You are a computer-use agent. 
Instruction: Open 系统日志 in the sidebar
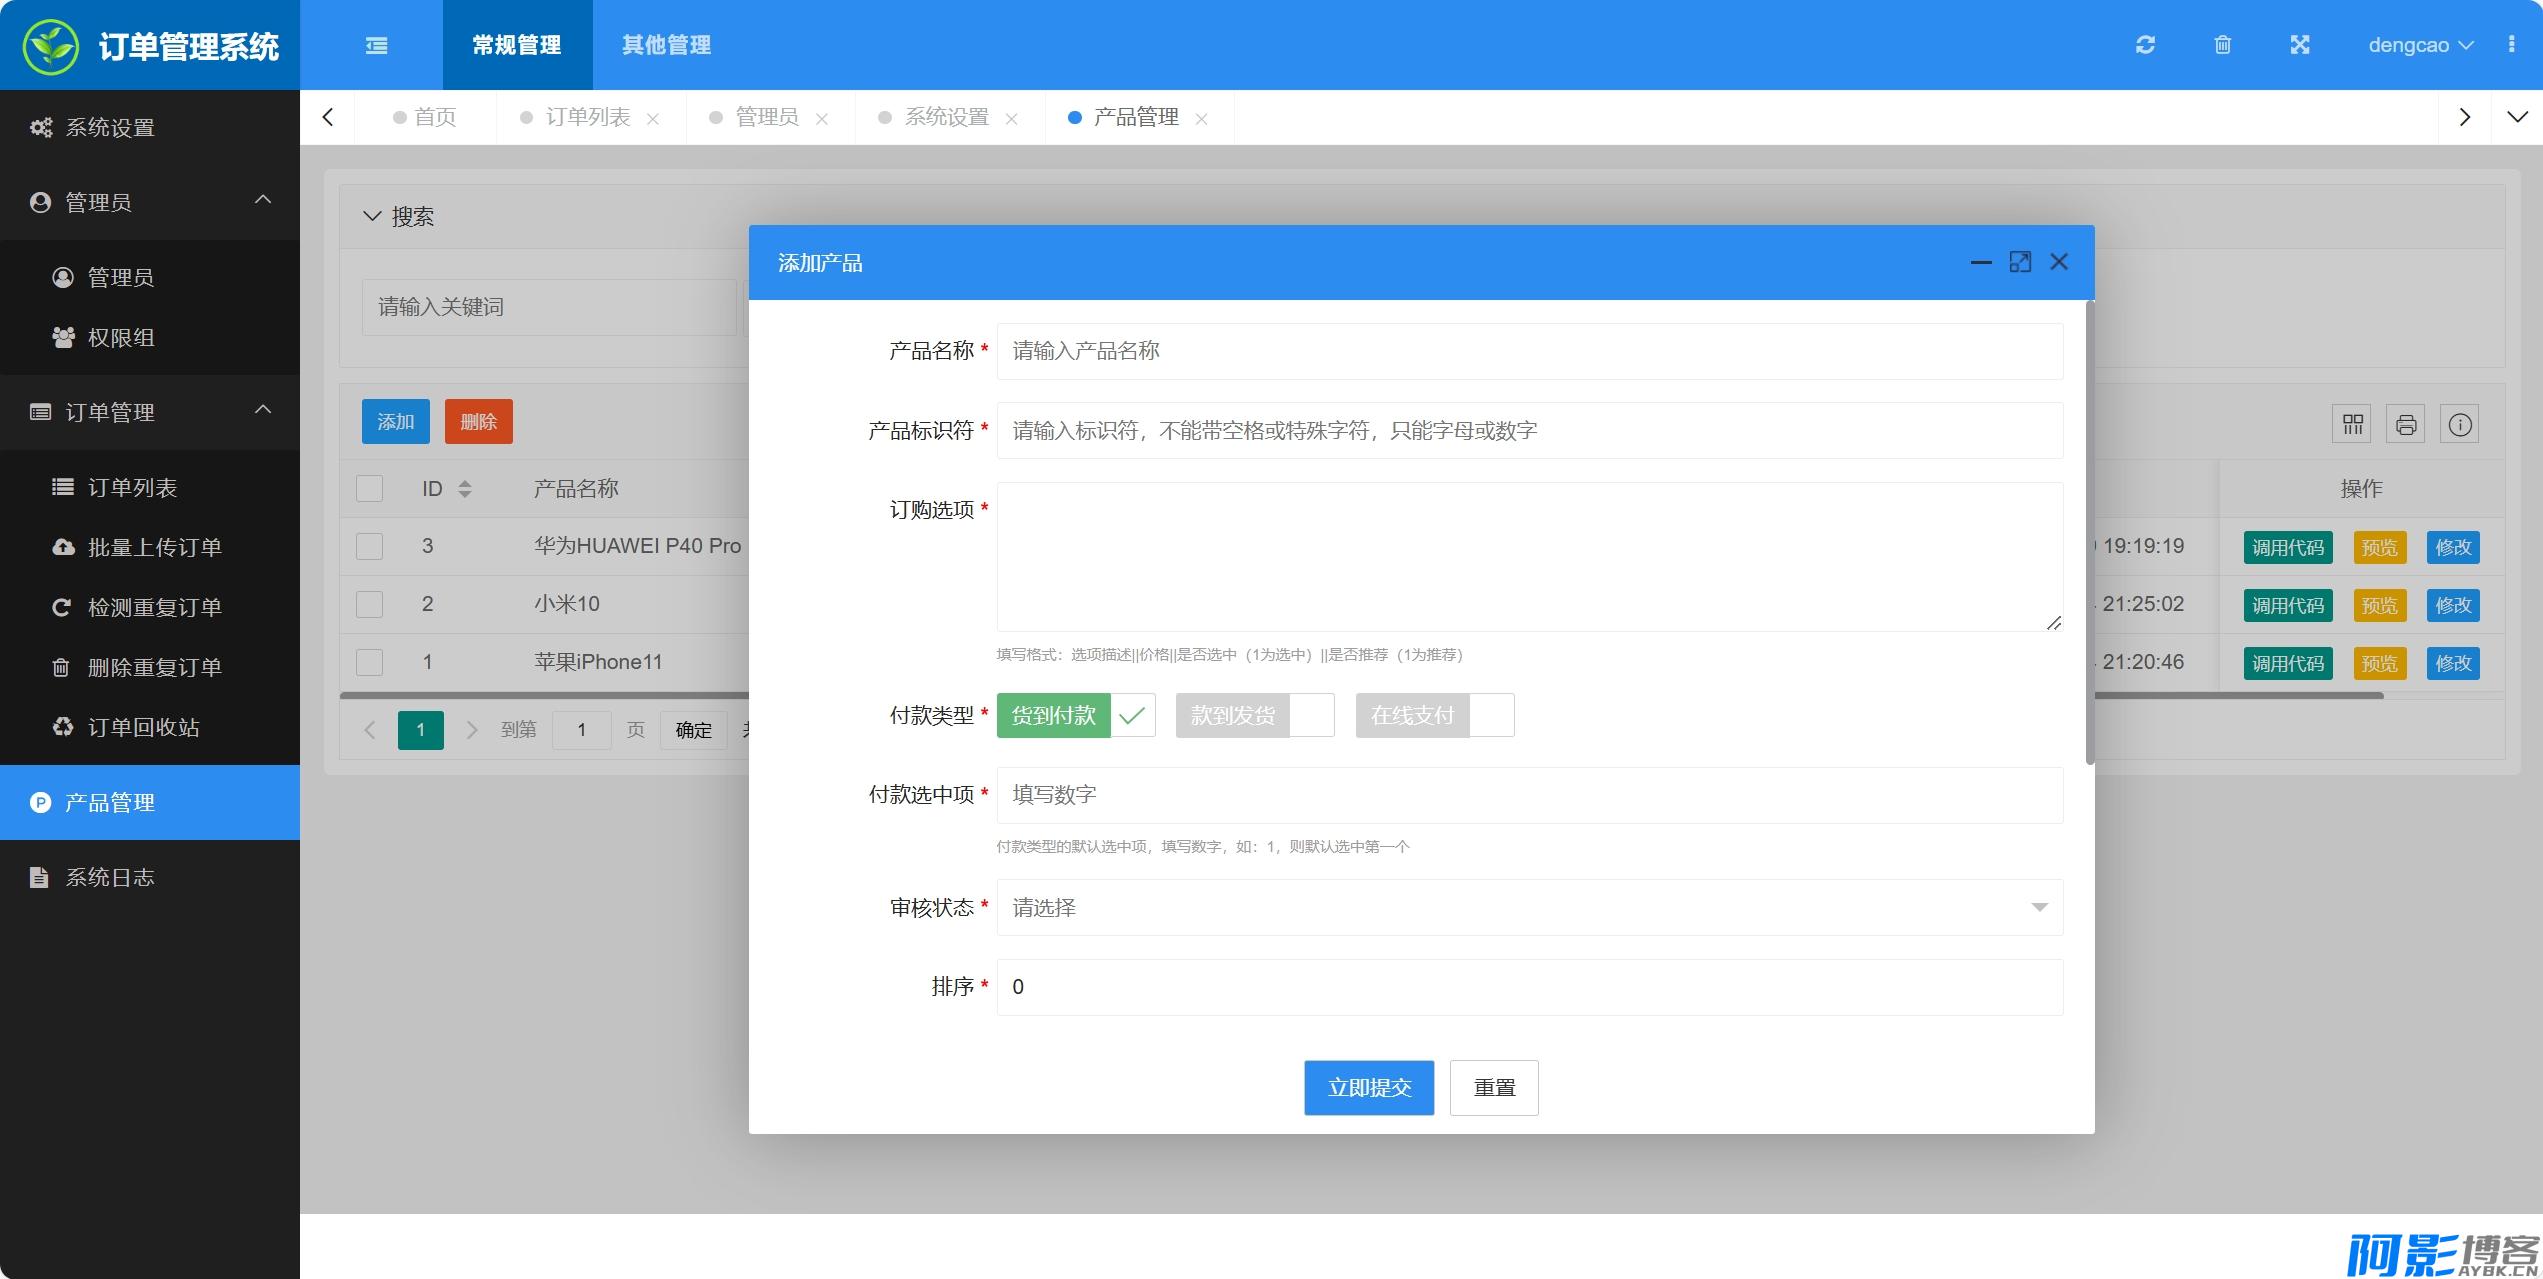(x=150, y=877)
